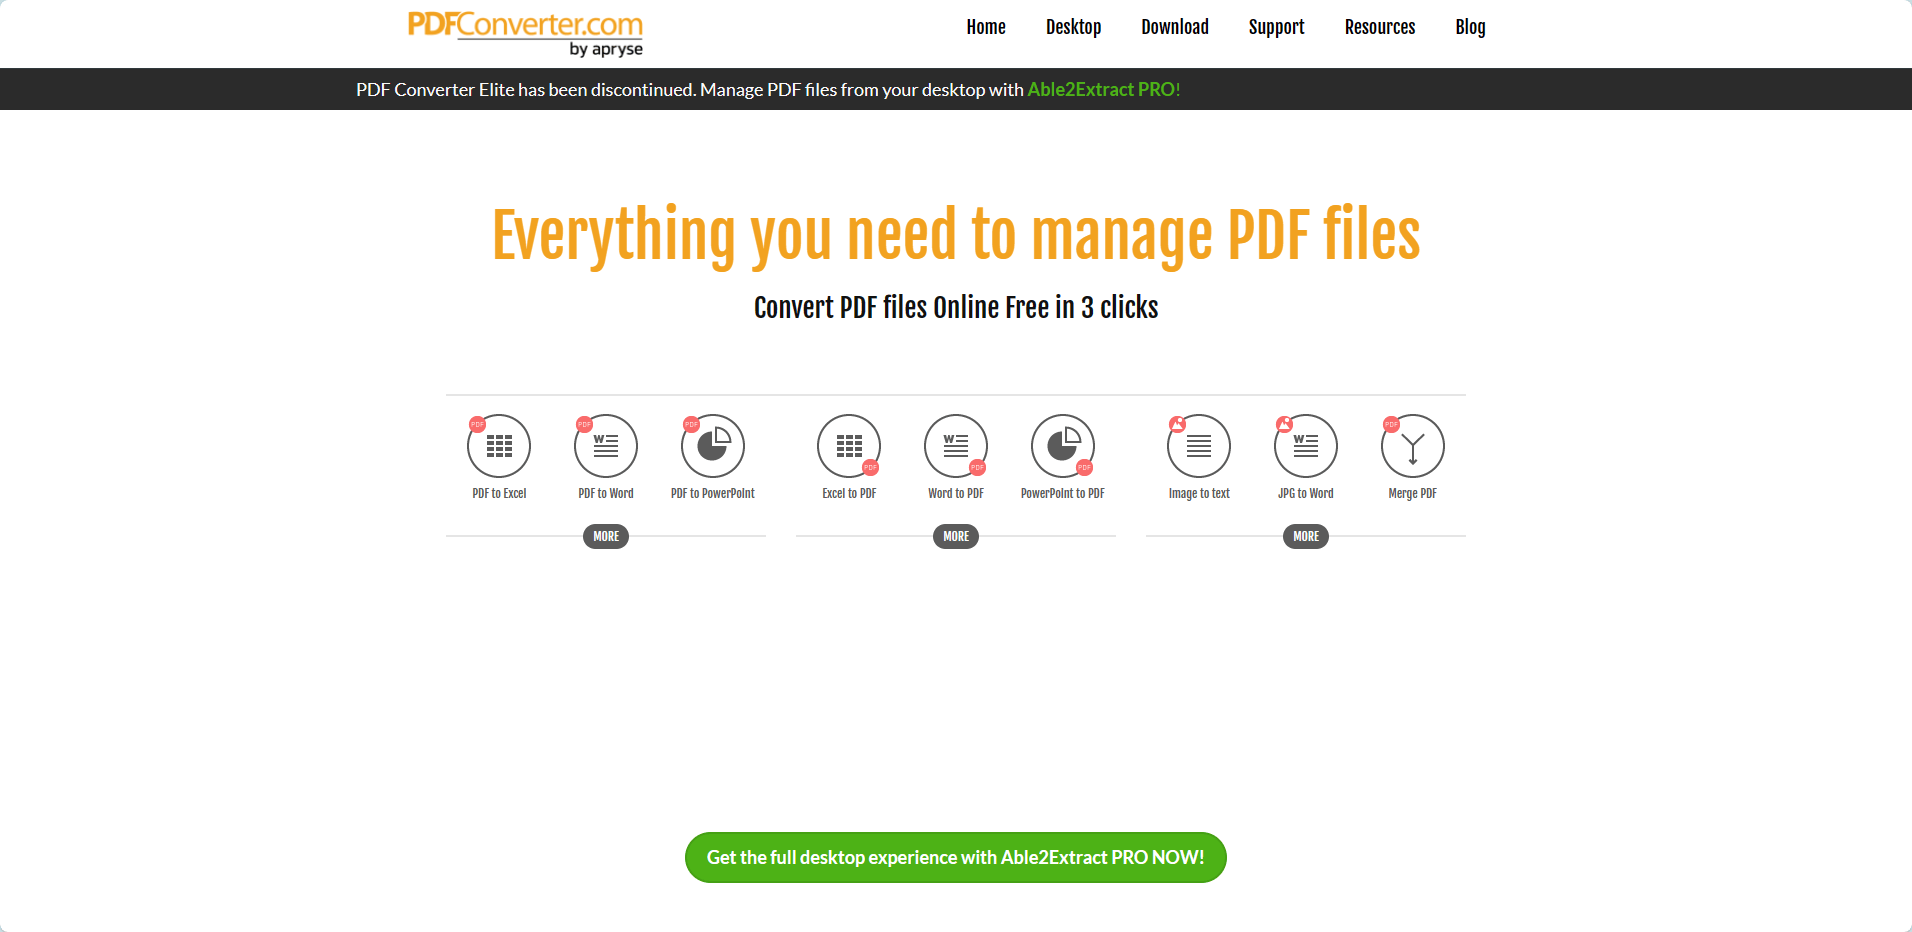Select the PDF to Word converter icon

point(606,446)
